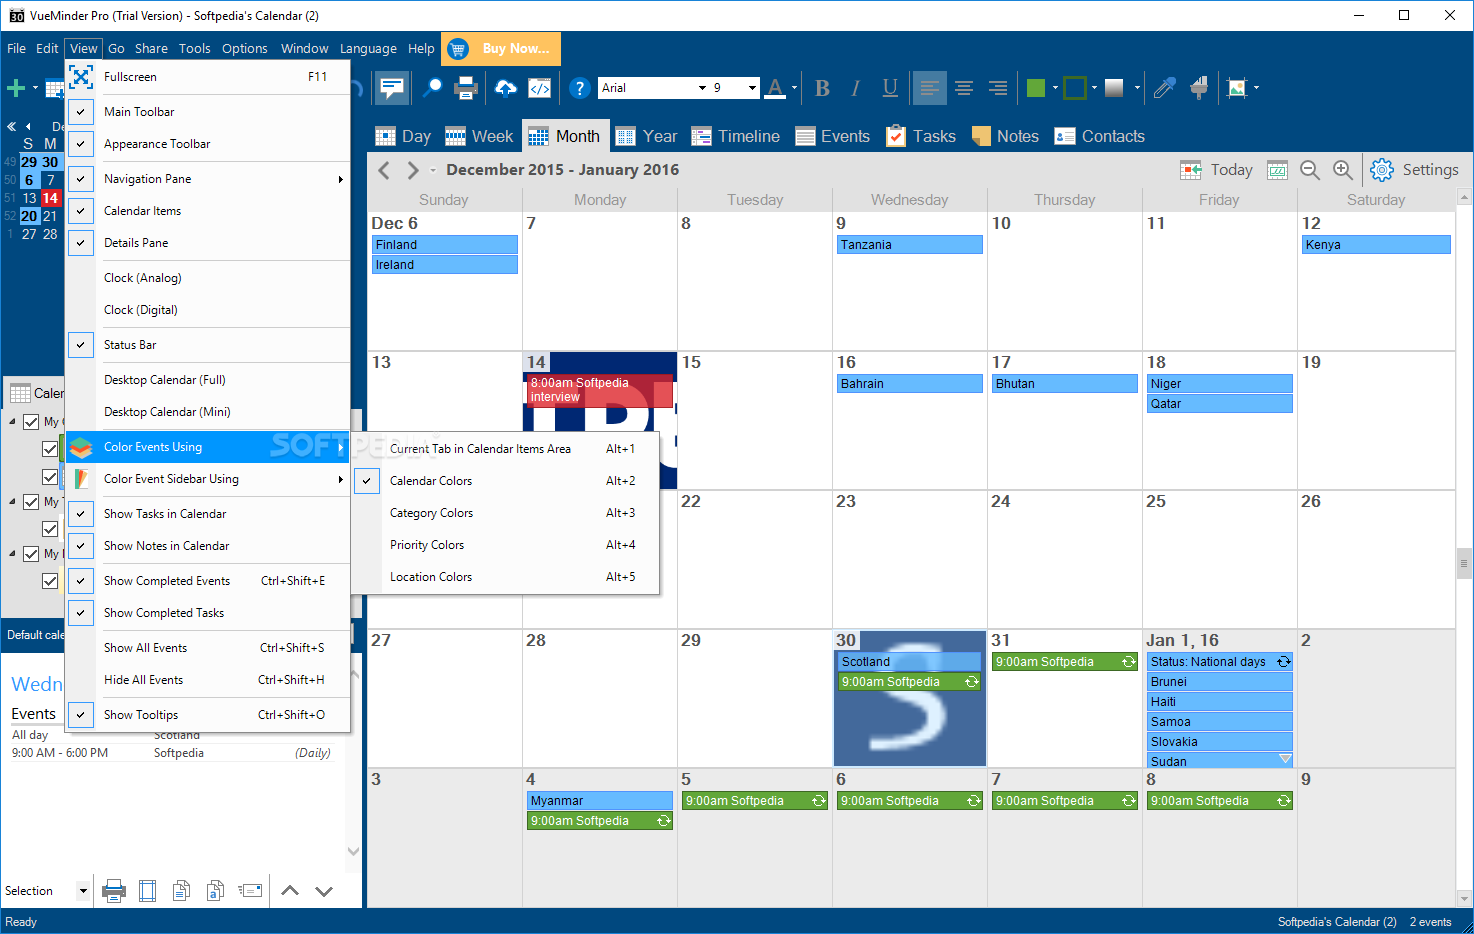Click the blue question mark help icon

click(x=579, y=88)
